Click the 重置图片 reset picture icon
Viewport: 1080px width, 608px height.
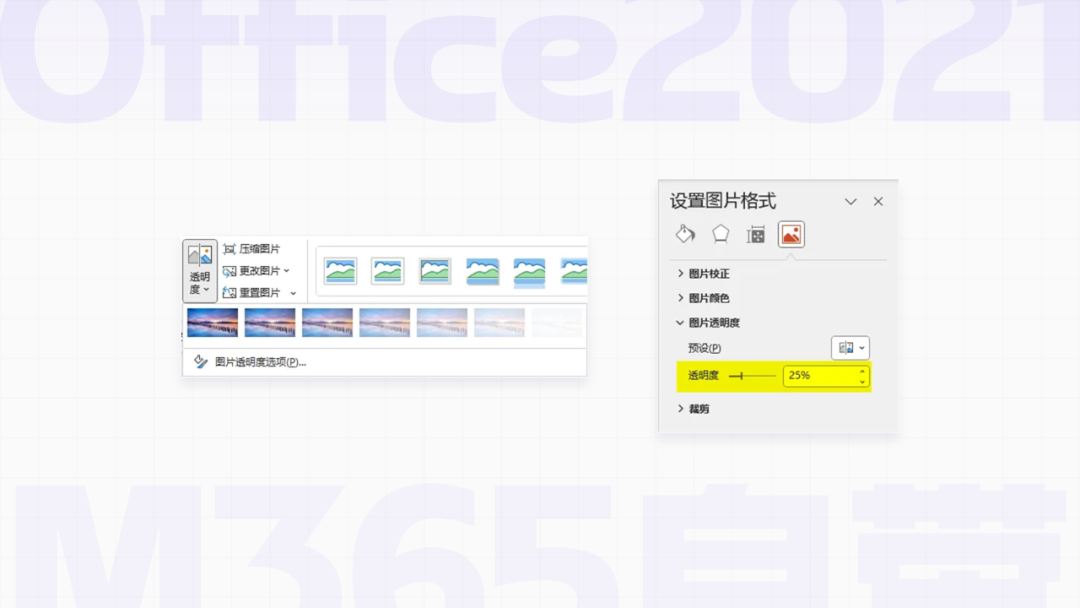click(x=229, y=293)
